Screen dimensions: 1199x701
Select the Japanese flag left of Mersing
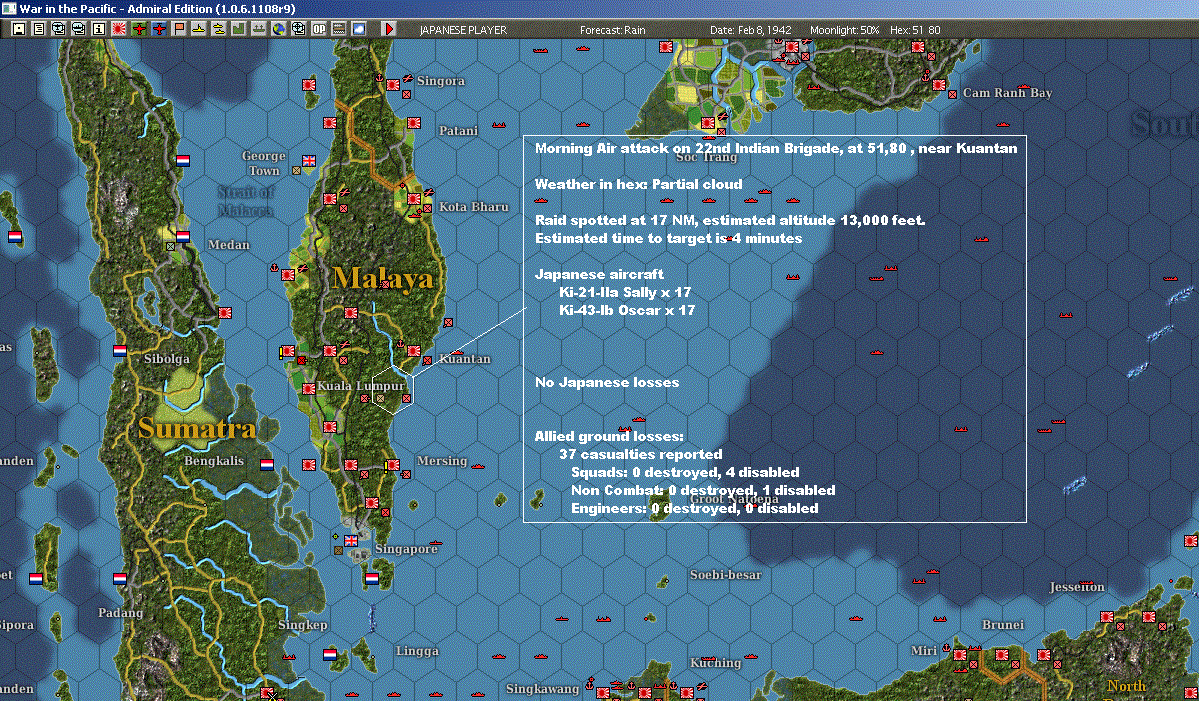(x=393, y=464)
